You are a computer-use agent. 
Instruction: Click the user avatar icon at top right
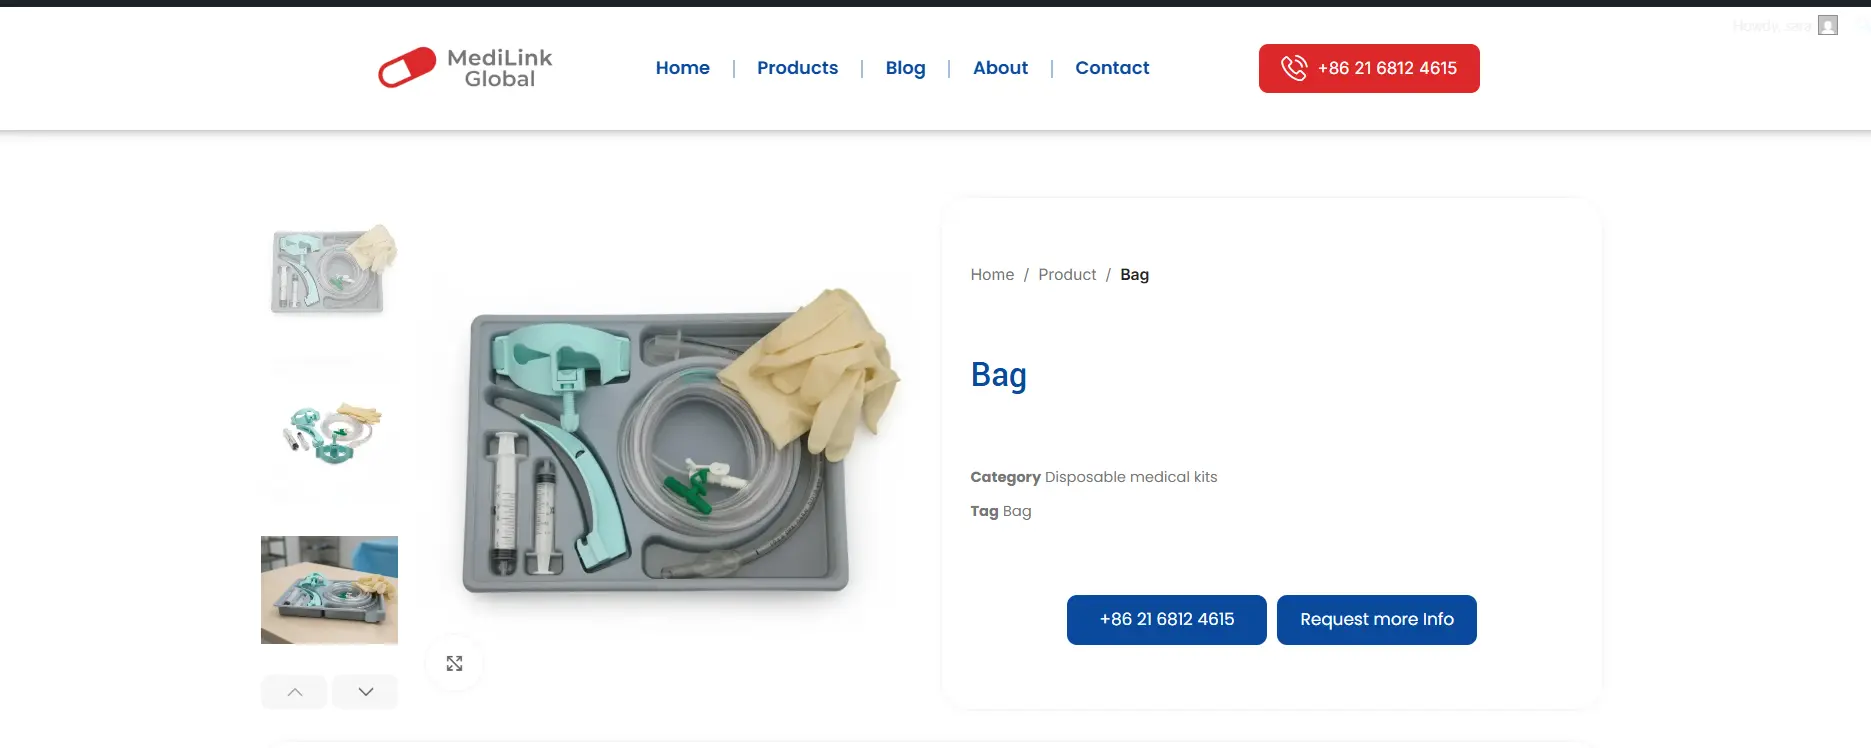pyautogui.click(x=1828, y=26)
